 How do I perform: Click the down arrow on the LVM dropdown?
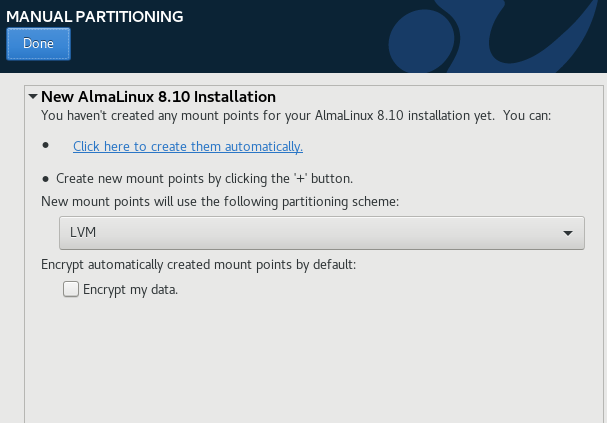click(x=567, y=233)
